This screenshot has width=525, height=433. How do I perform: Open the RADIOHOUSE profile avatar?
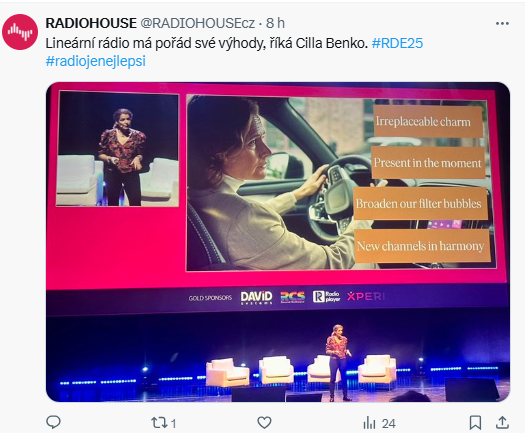[20, 32]
